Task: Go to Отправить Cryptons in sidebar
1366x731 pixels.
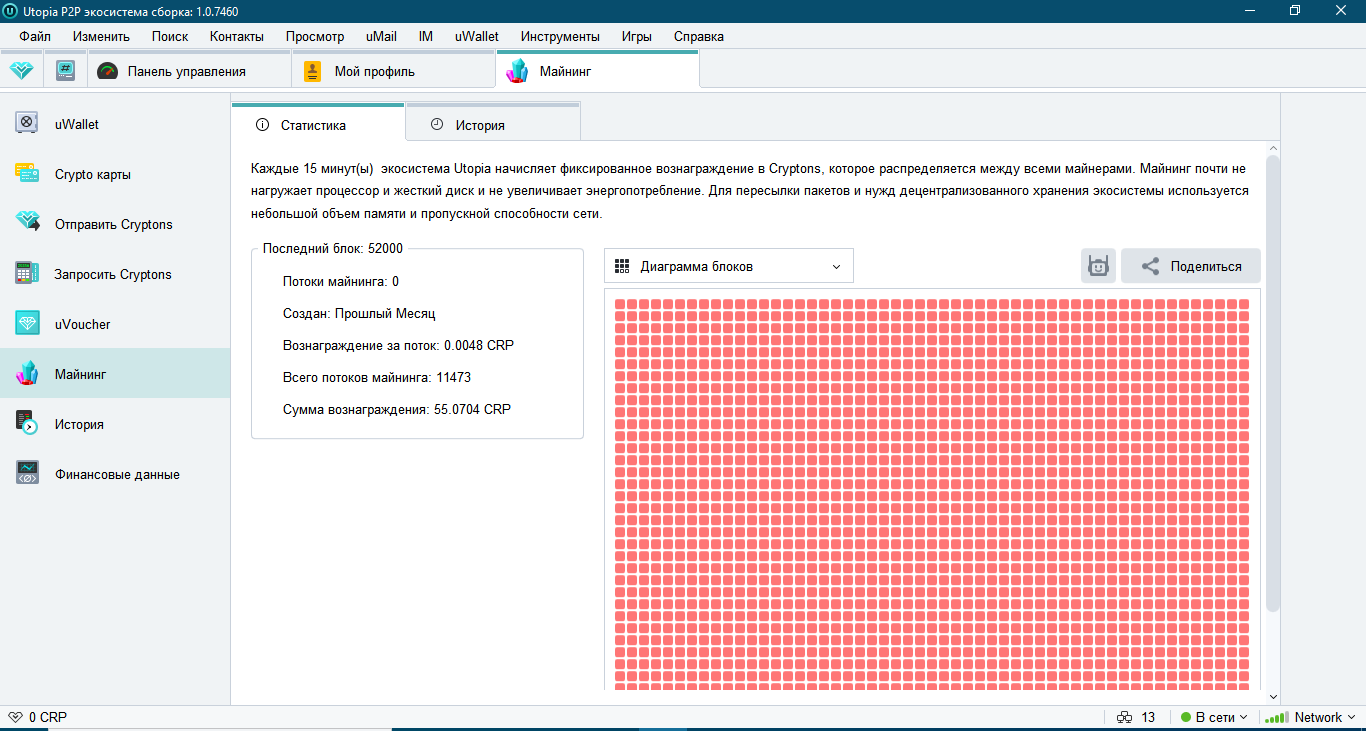Action: pyautogui.click(x=115, y=224)
